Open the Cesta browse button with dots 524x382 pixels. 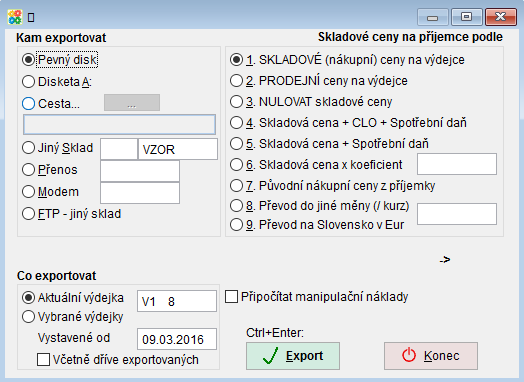click(132, 103)
